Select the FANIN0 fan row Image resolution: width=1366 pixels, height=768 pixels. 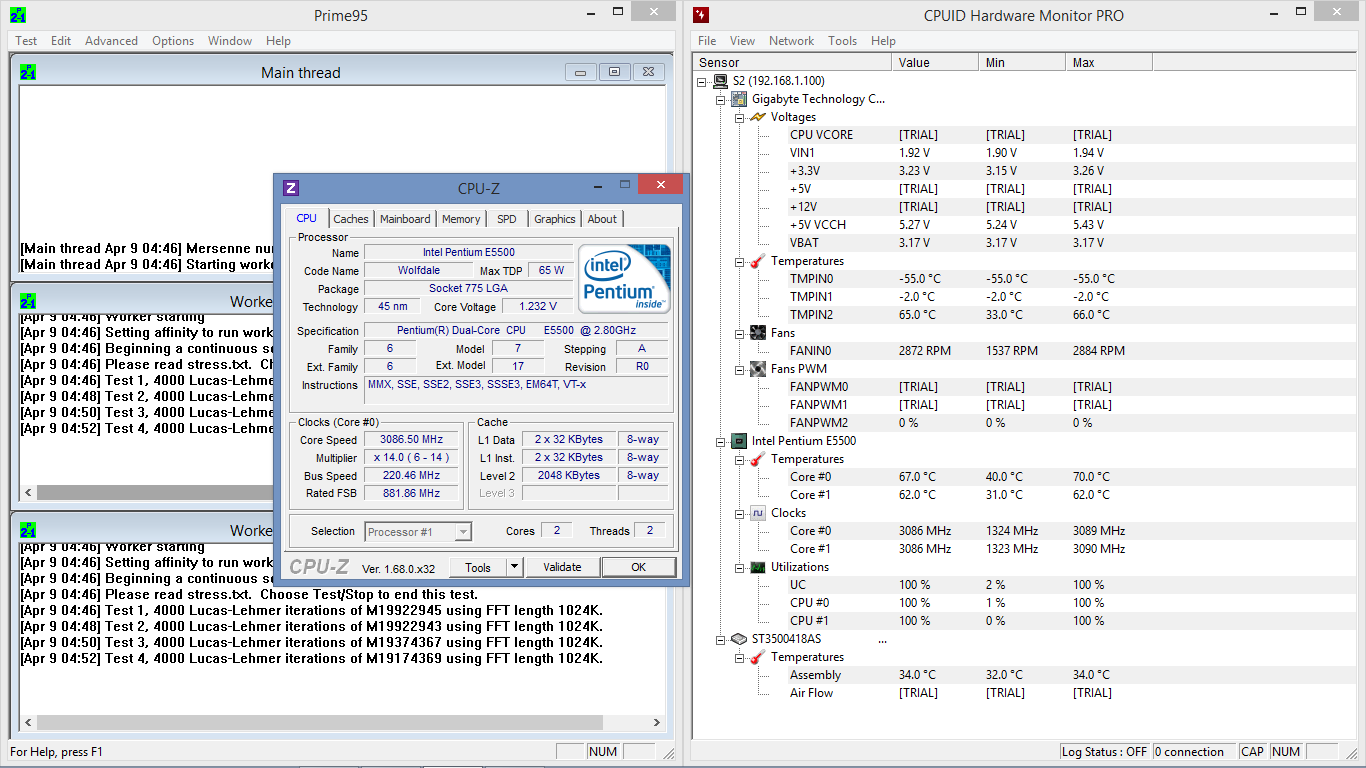1026,351
